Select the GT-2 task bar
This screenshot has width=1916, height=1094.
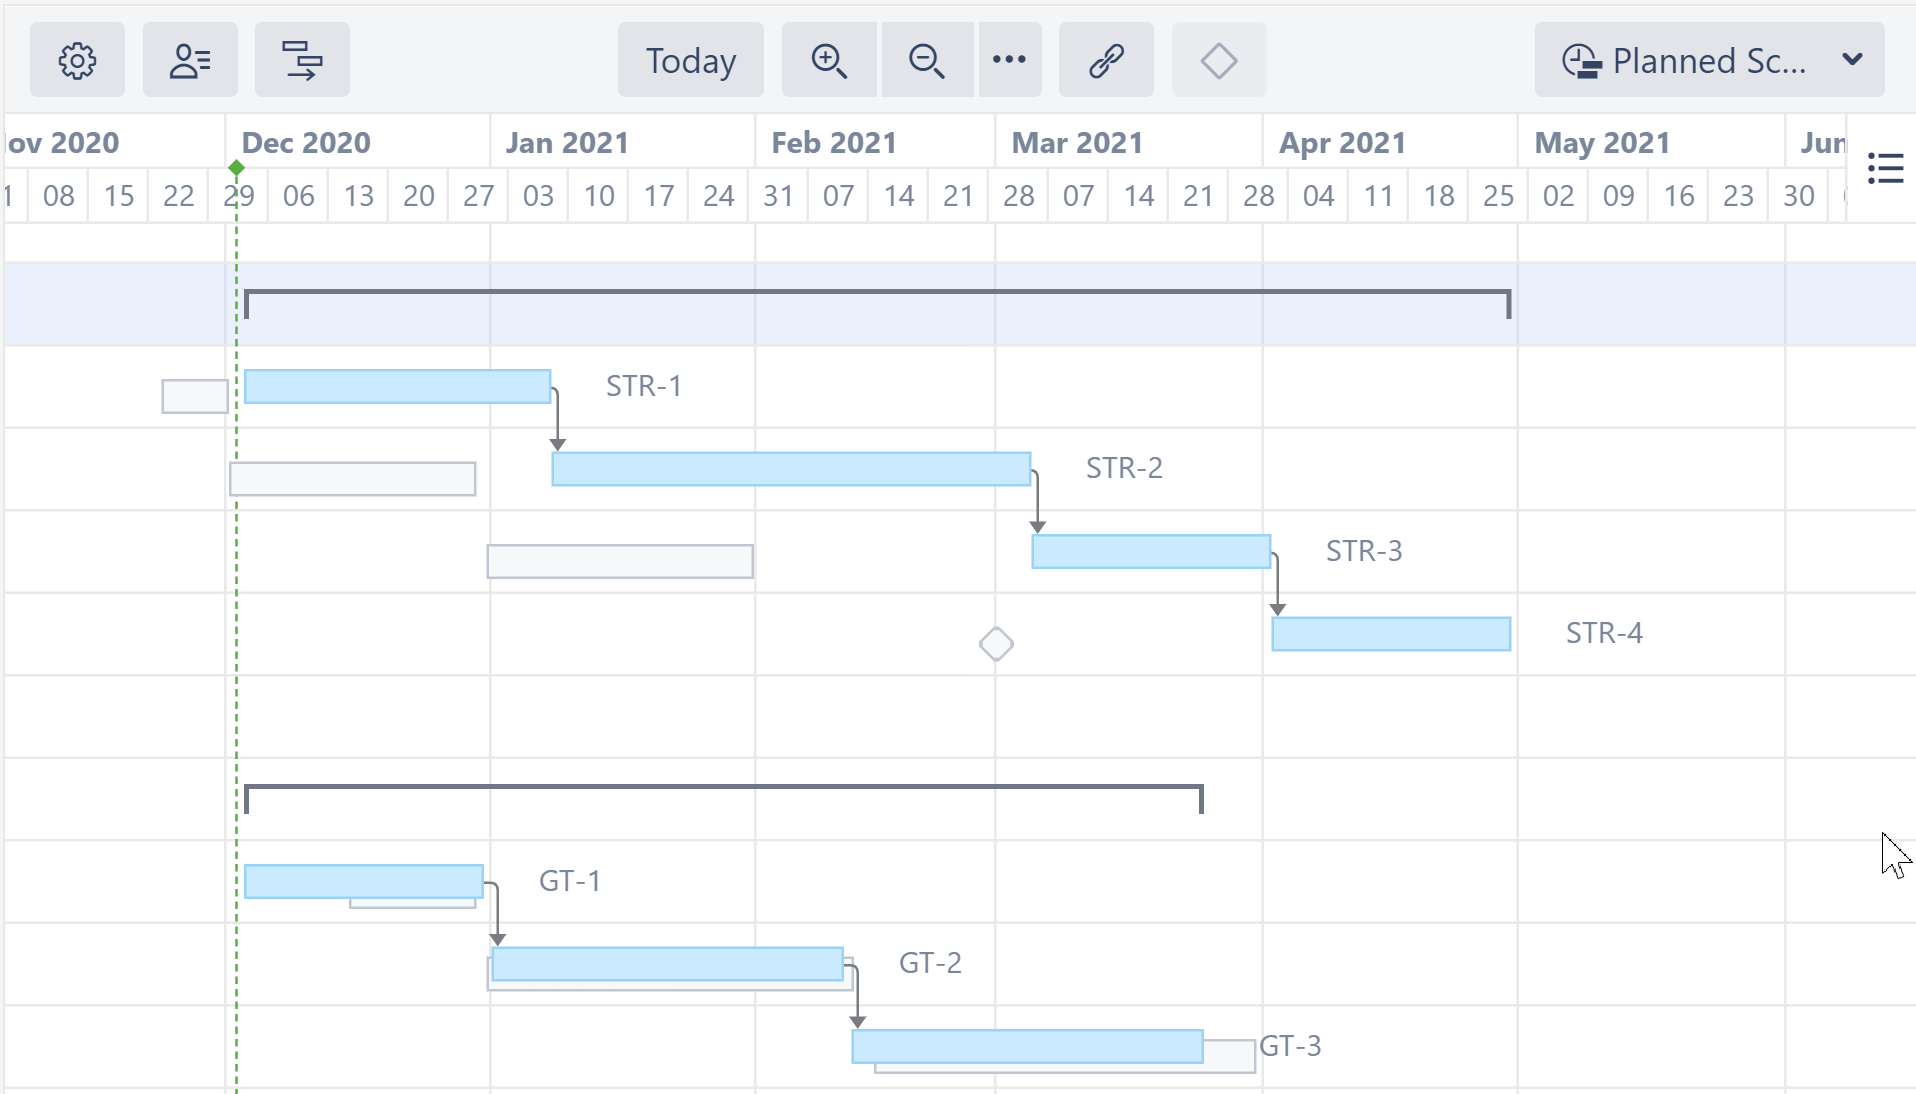667,964
